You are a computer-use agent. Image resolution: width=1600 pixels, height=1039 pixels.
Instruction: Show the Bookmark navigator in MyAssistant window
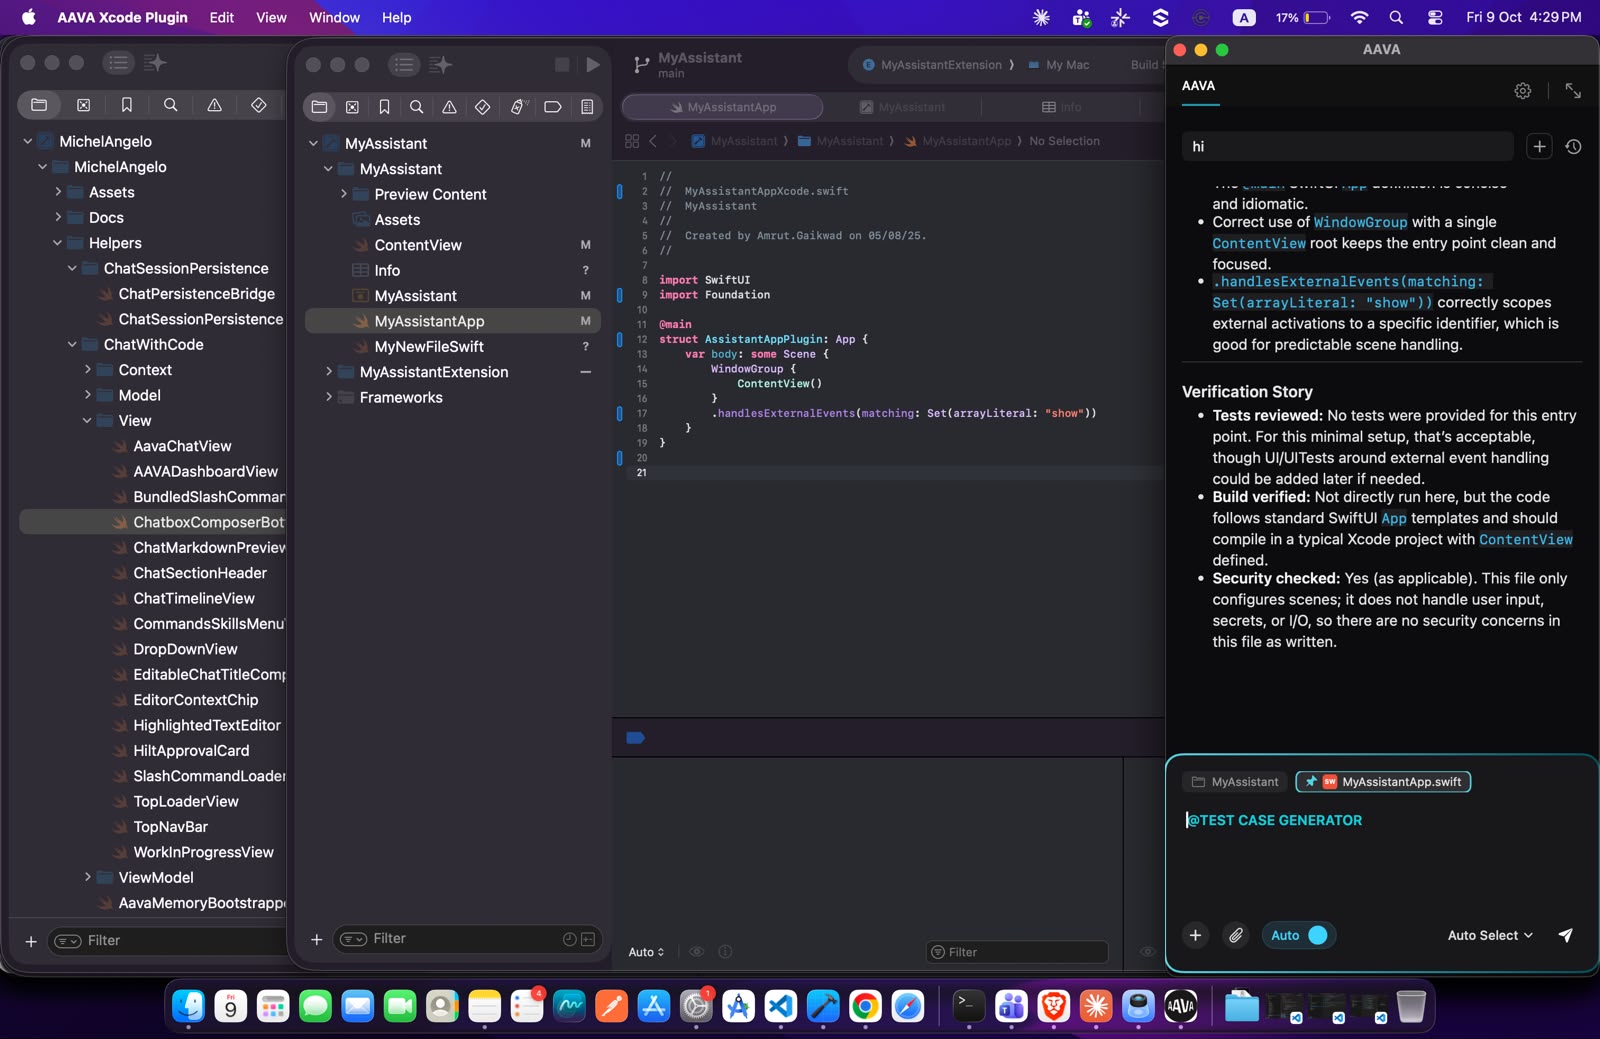[x=384, y=107]
